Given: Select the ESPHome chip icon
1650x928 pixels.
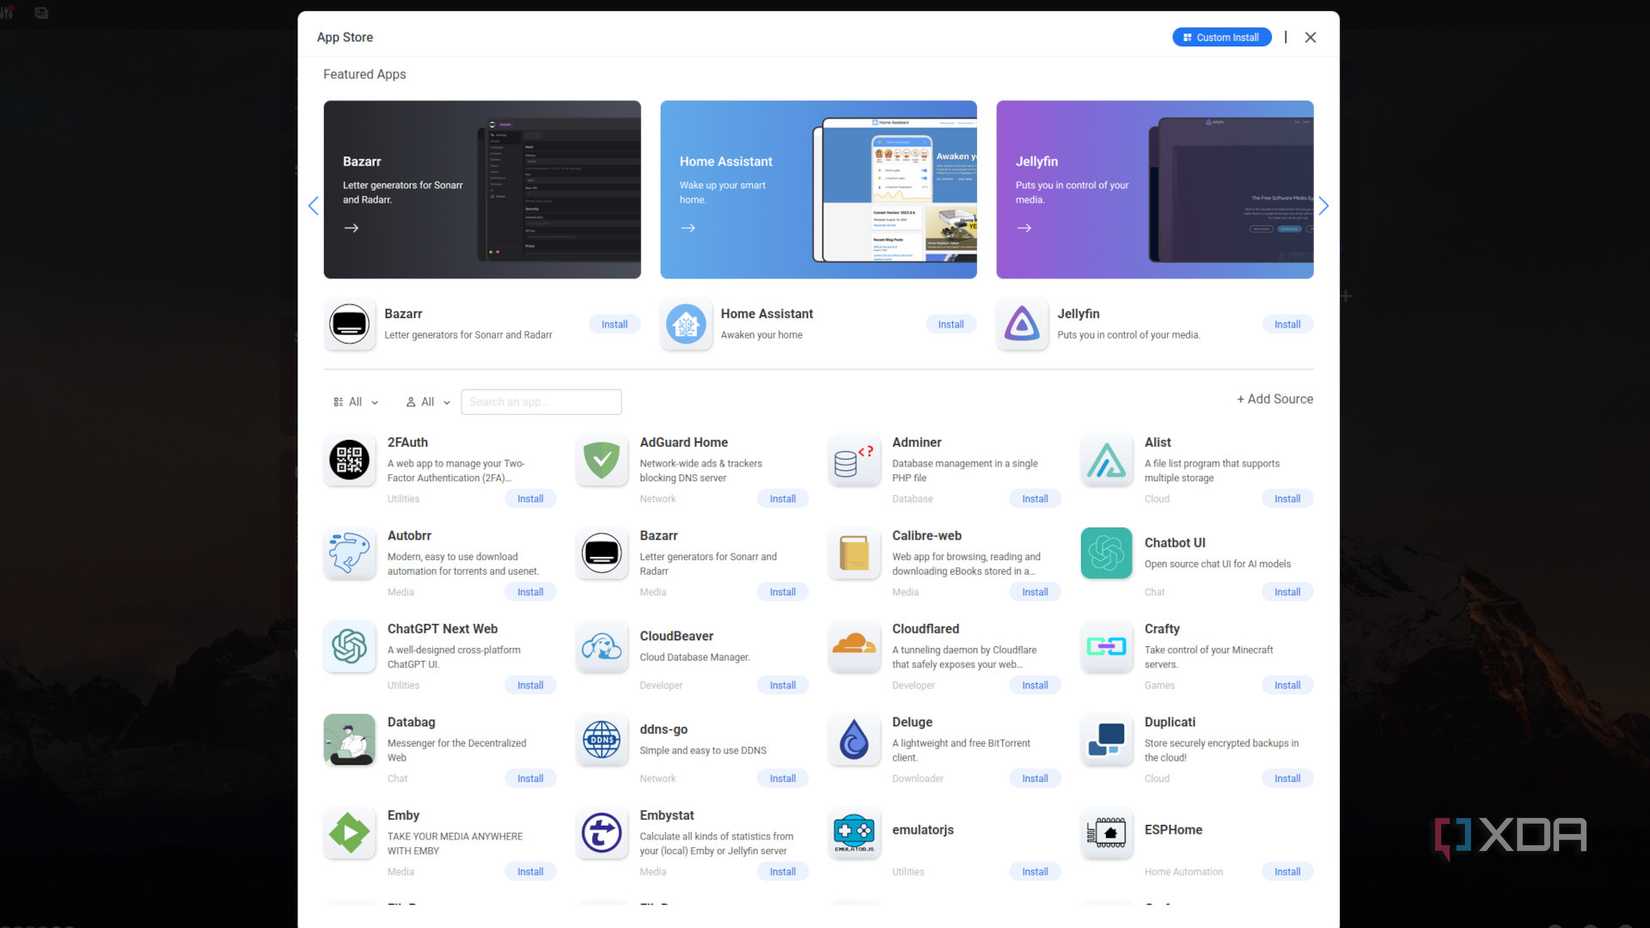Looking at the screenshot, I should point(1106,832).
